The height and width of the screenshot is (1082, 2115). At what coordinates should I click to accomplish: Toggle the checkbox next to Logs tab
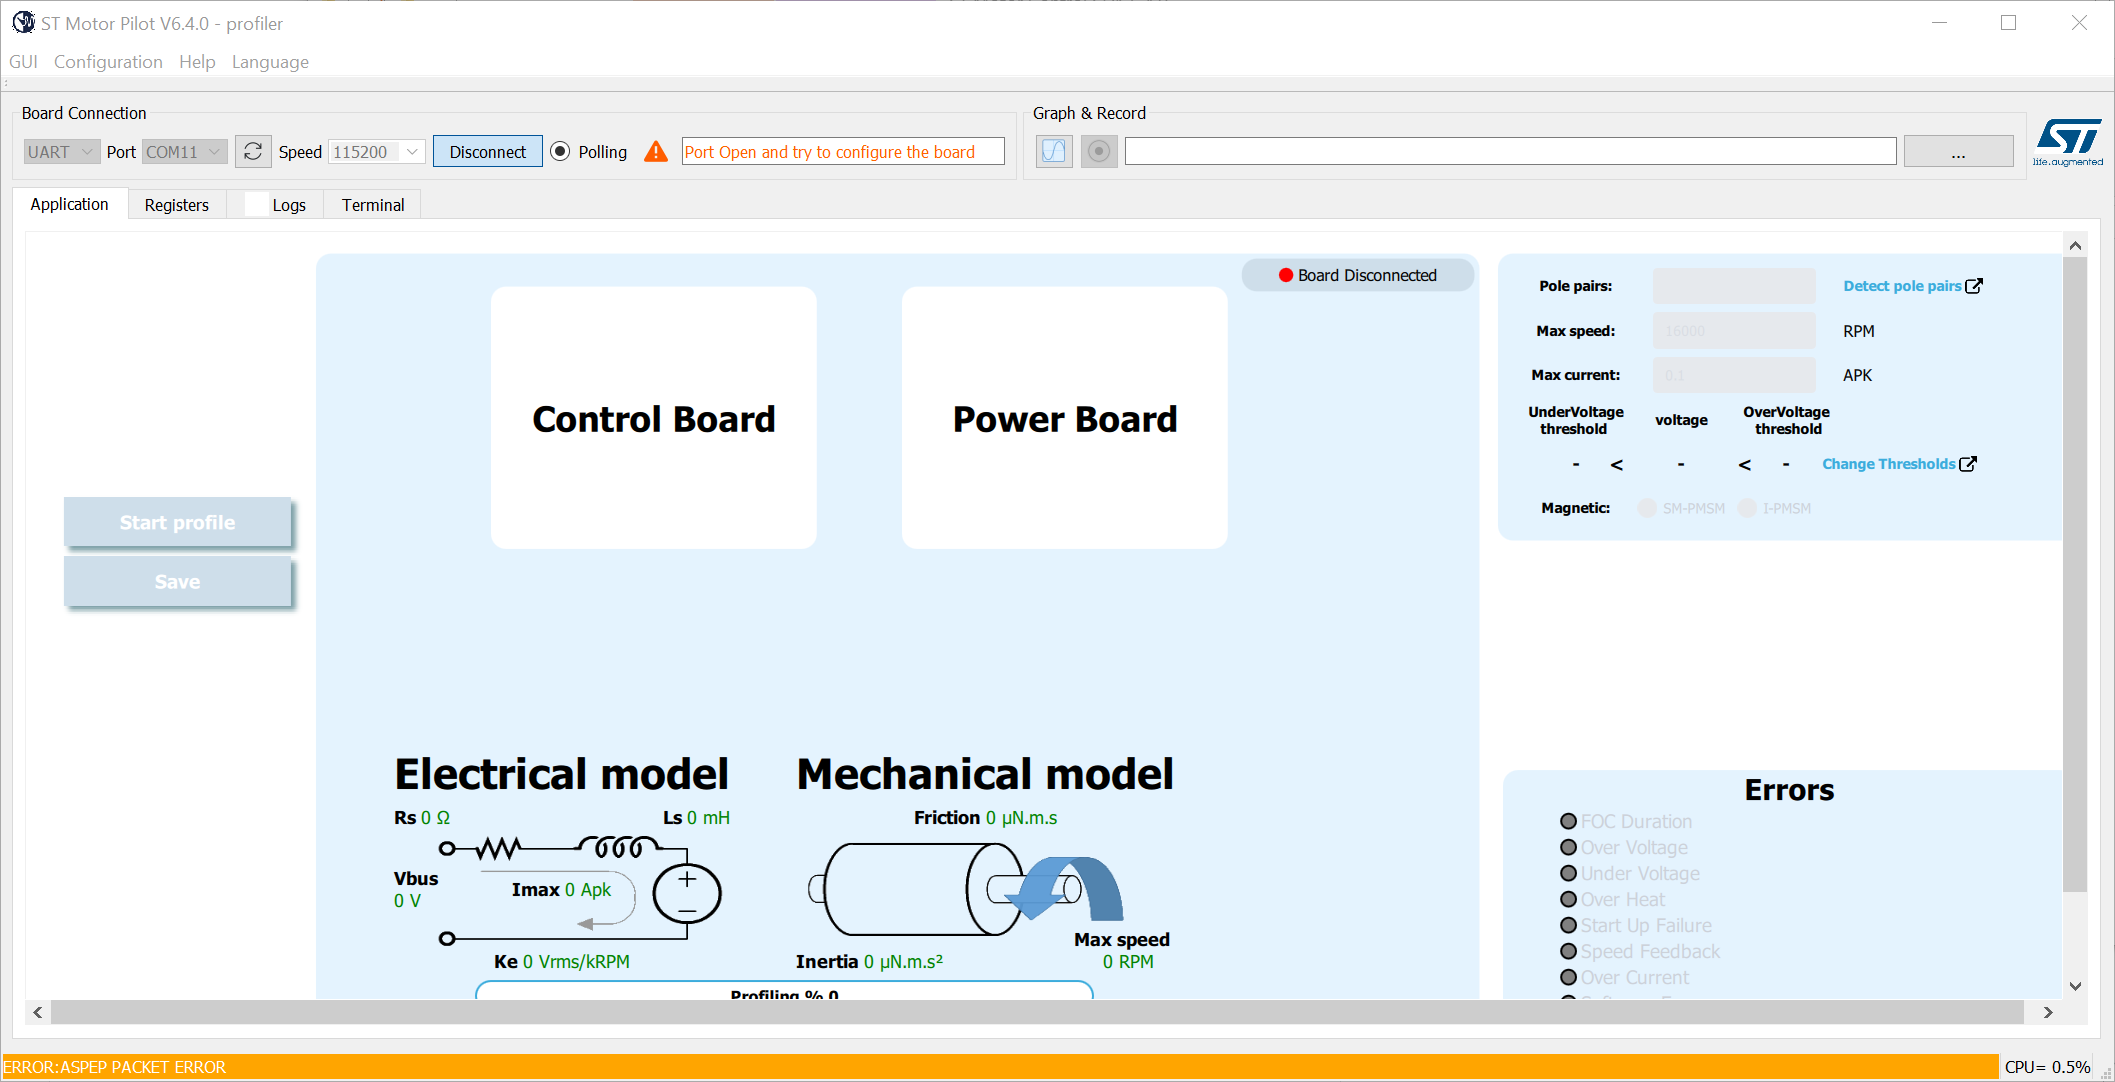(257, 204)
